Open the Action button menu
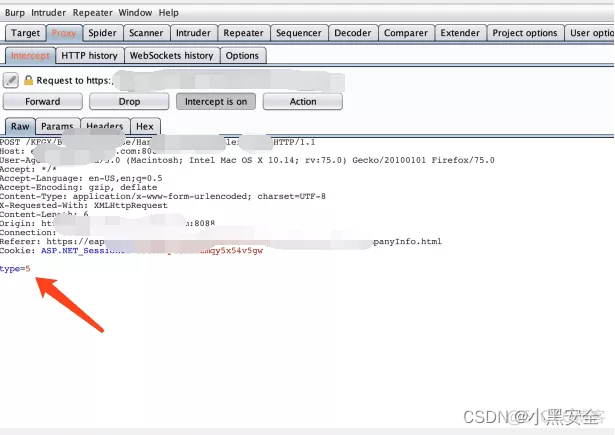The image size is (615, 435). tap(303, 102)
